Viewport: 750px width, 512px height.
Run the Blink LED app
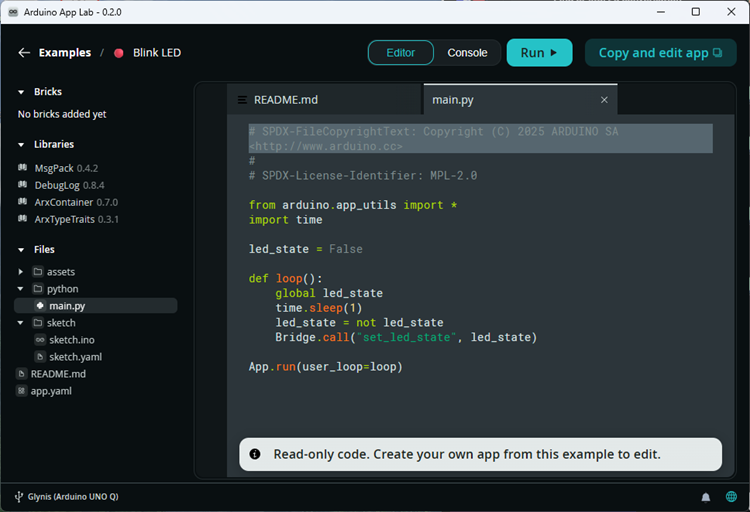pyautogui.click(x=539, y=53)
